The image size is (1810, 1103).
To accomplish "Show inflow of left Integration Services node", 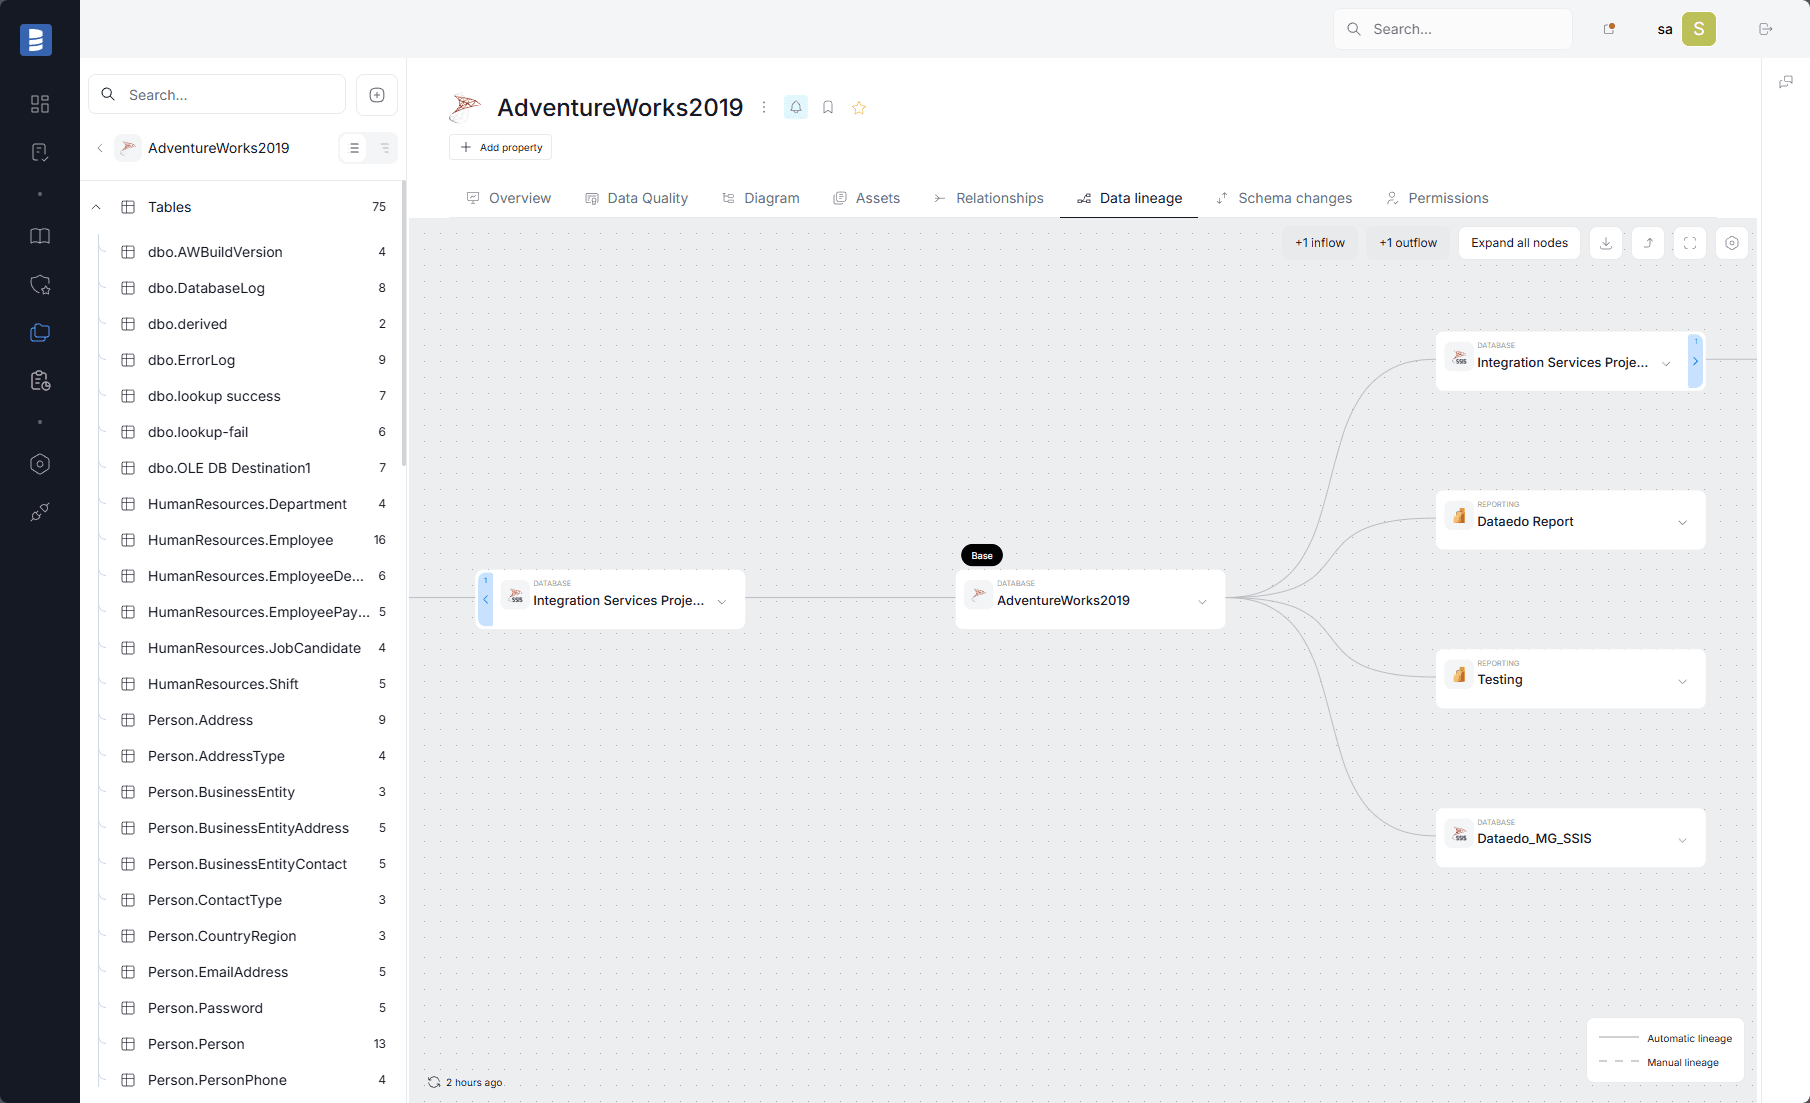I will pos(486,599).
